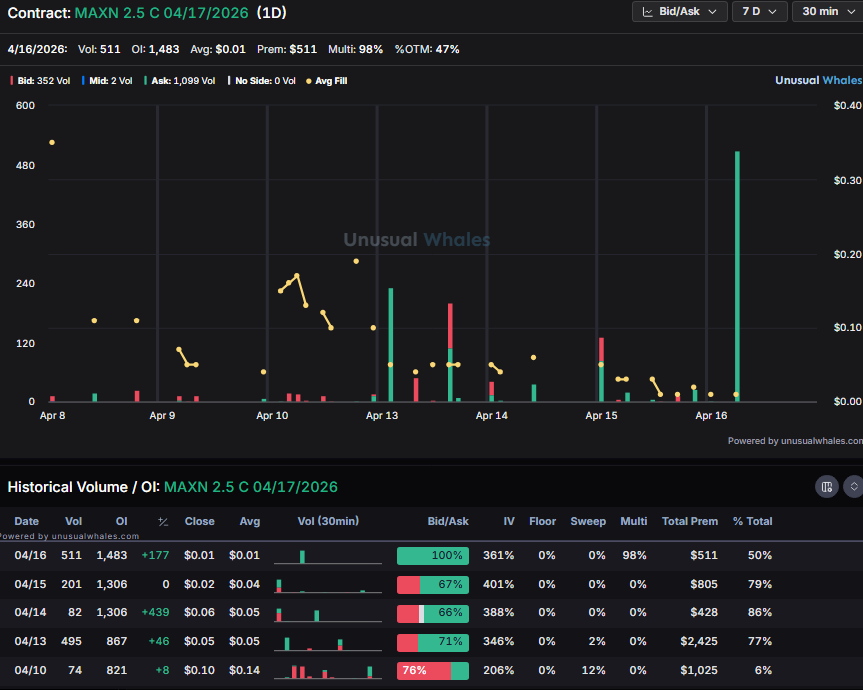The width and height of the screenshot is (863, 690).
Task: Click the 04/15 mini volume sparkline
Action: 328,585
